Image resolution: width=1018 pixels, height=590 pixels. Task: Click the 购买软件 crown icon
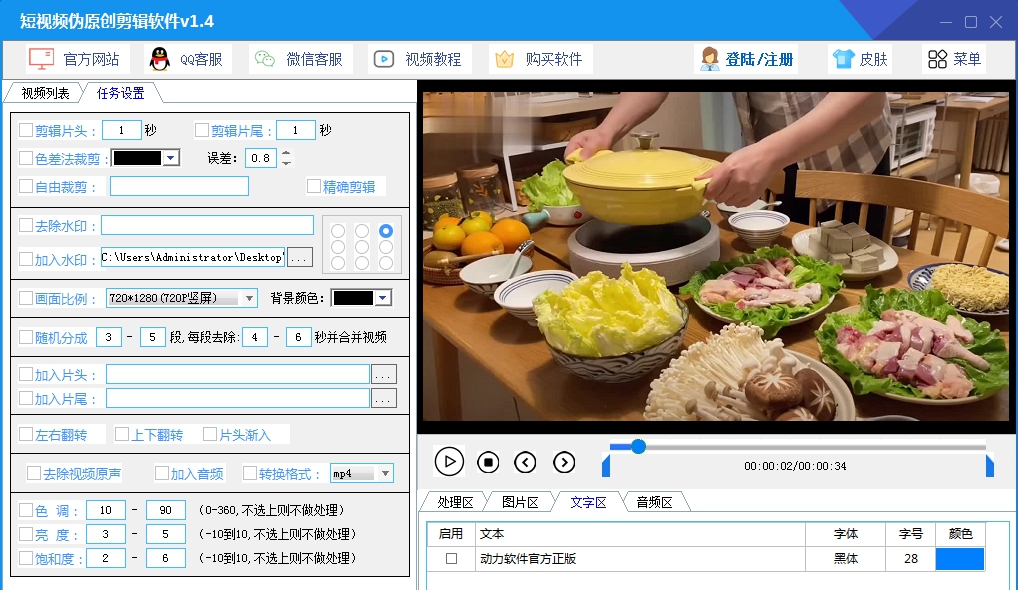pyautogui.click(x=505, y=59)
